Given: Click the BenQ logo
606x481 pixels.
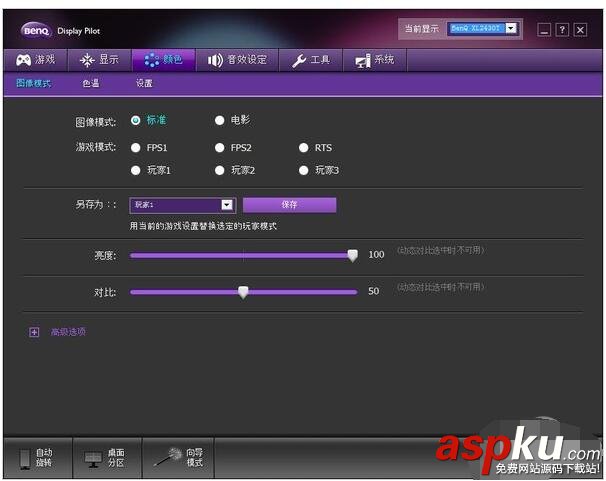Looking at the screenshot, I should pyautogui.click(x=36, y=31).
